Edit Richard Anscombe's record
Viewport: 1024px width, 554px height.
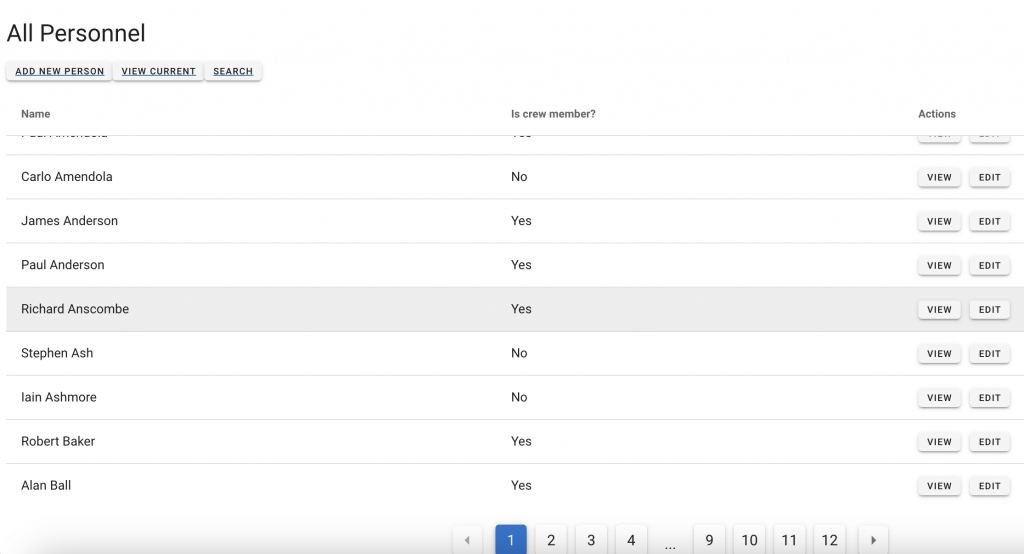tap(989, 310)
